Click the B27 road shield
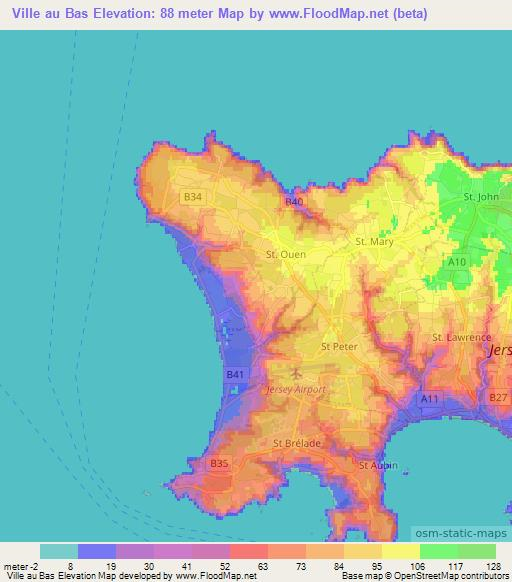Image resolution: width=512 pixels, height=582 pixels. point(498,398)
